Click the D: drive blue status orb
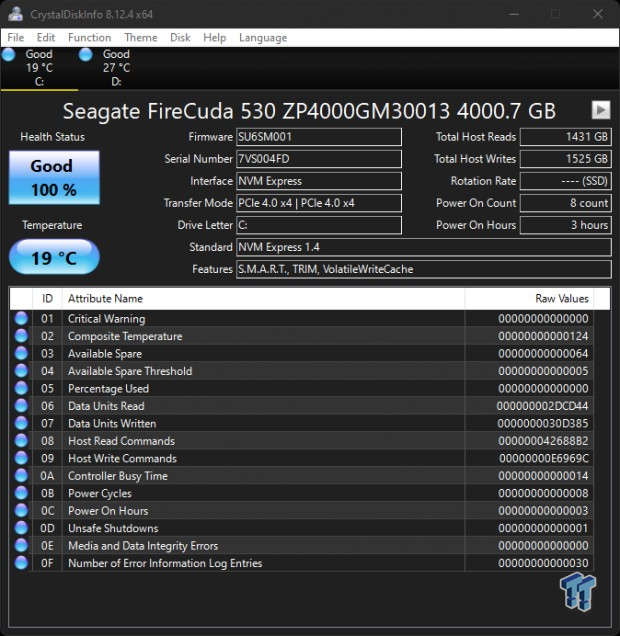 point(86,54)
